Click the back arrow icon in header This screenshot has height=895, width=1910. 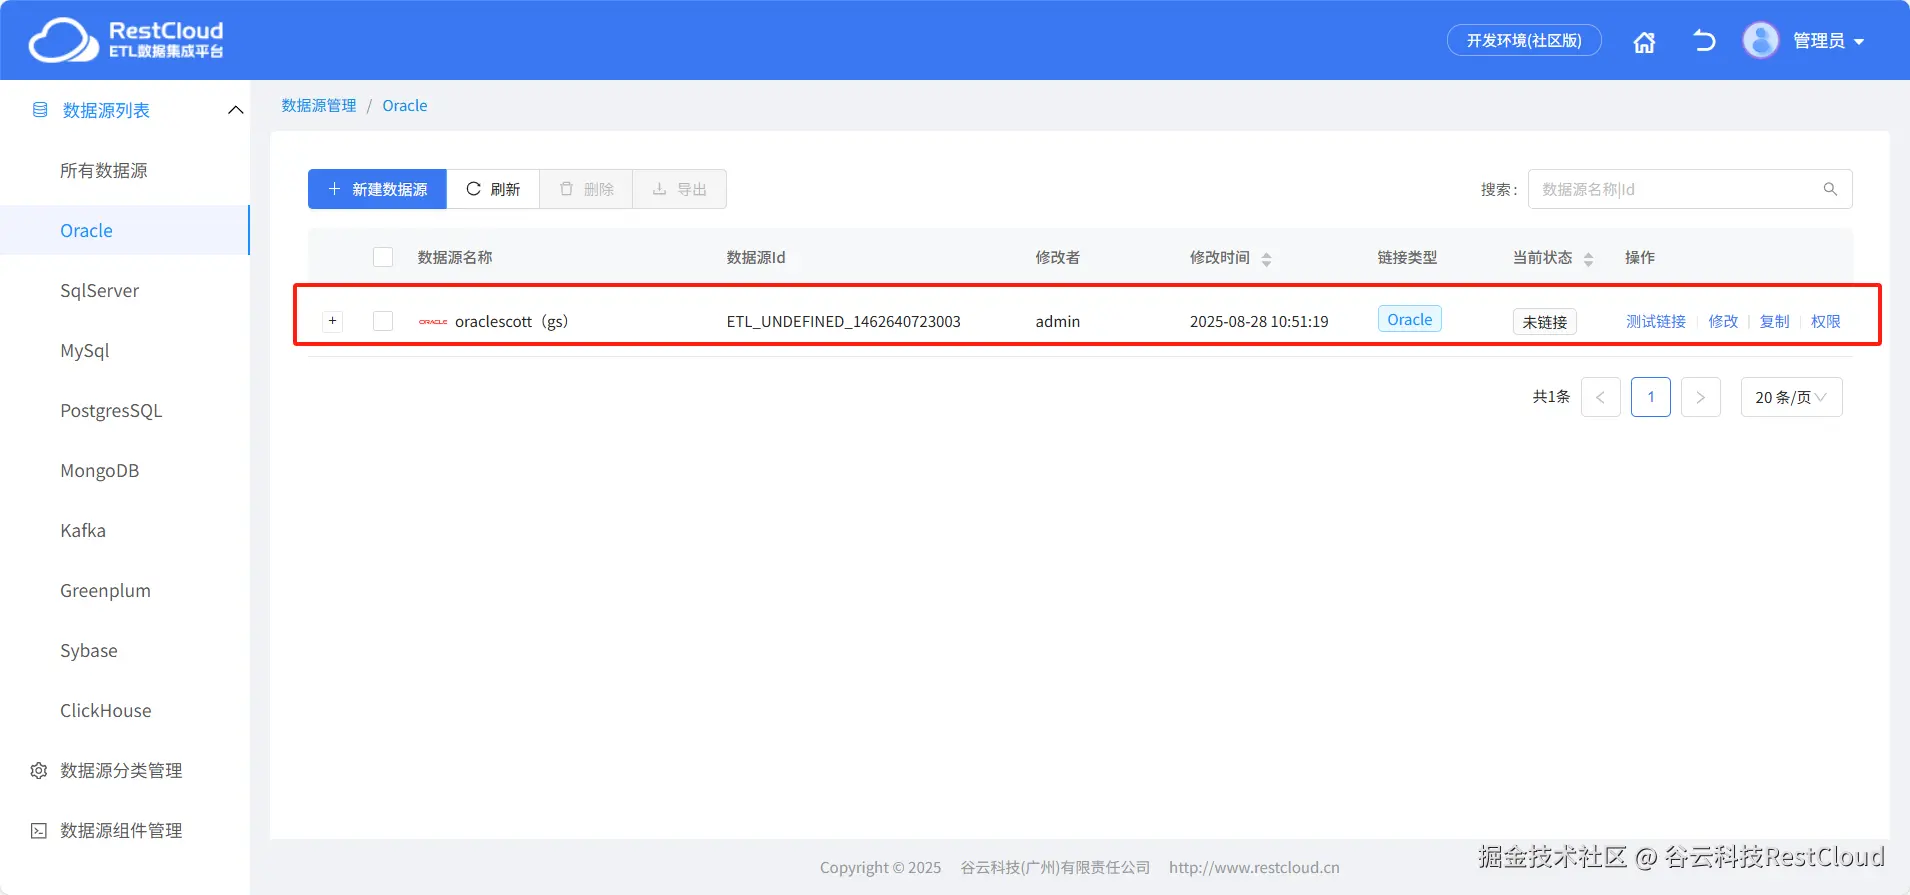pos(1704,41)
